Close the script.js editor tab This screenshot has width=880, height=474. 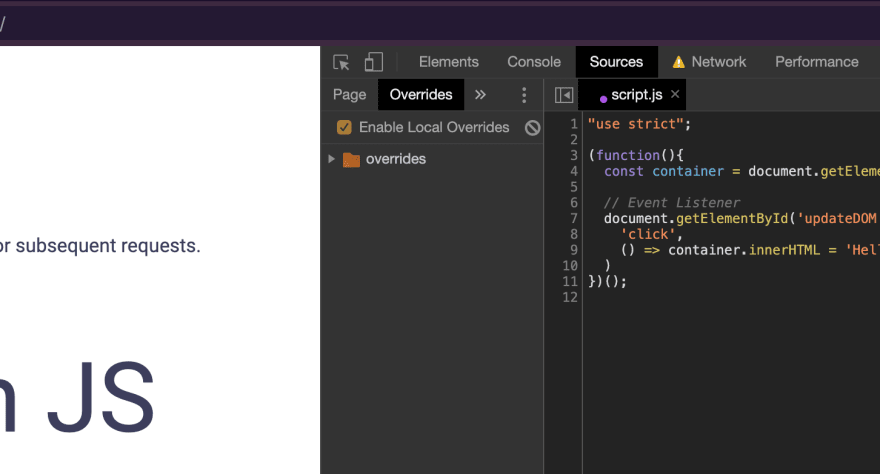(675, 94)
